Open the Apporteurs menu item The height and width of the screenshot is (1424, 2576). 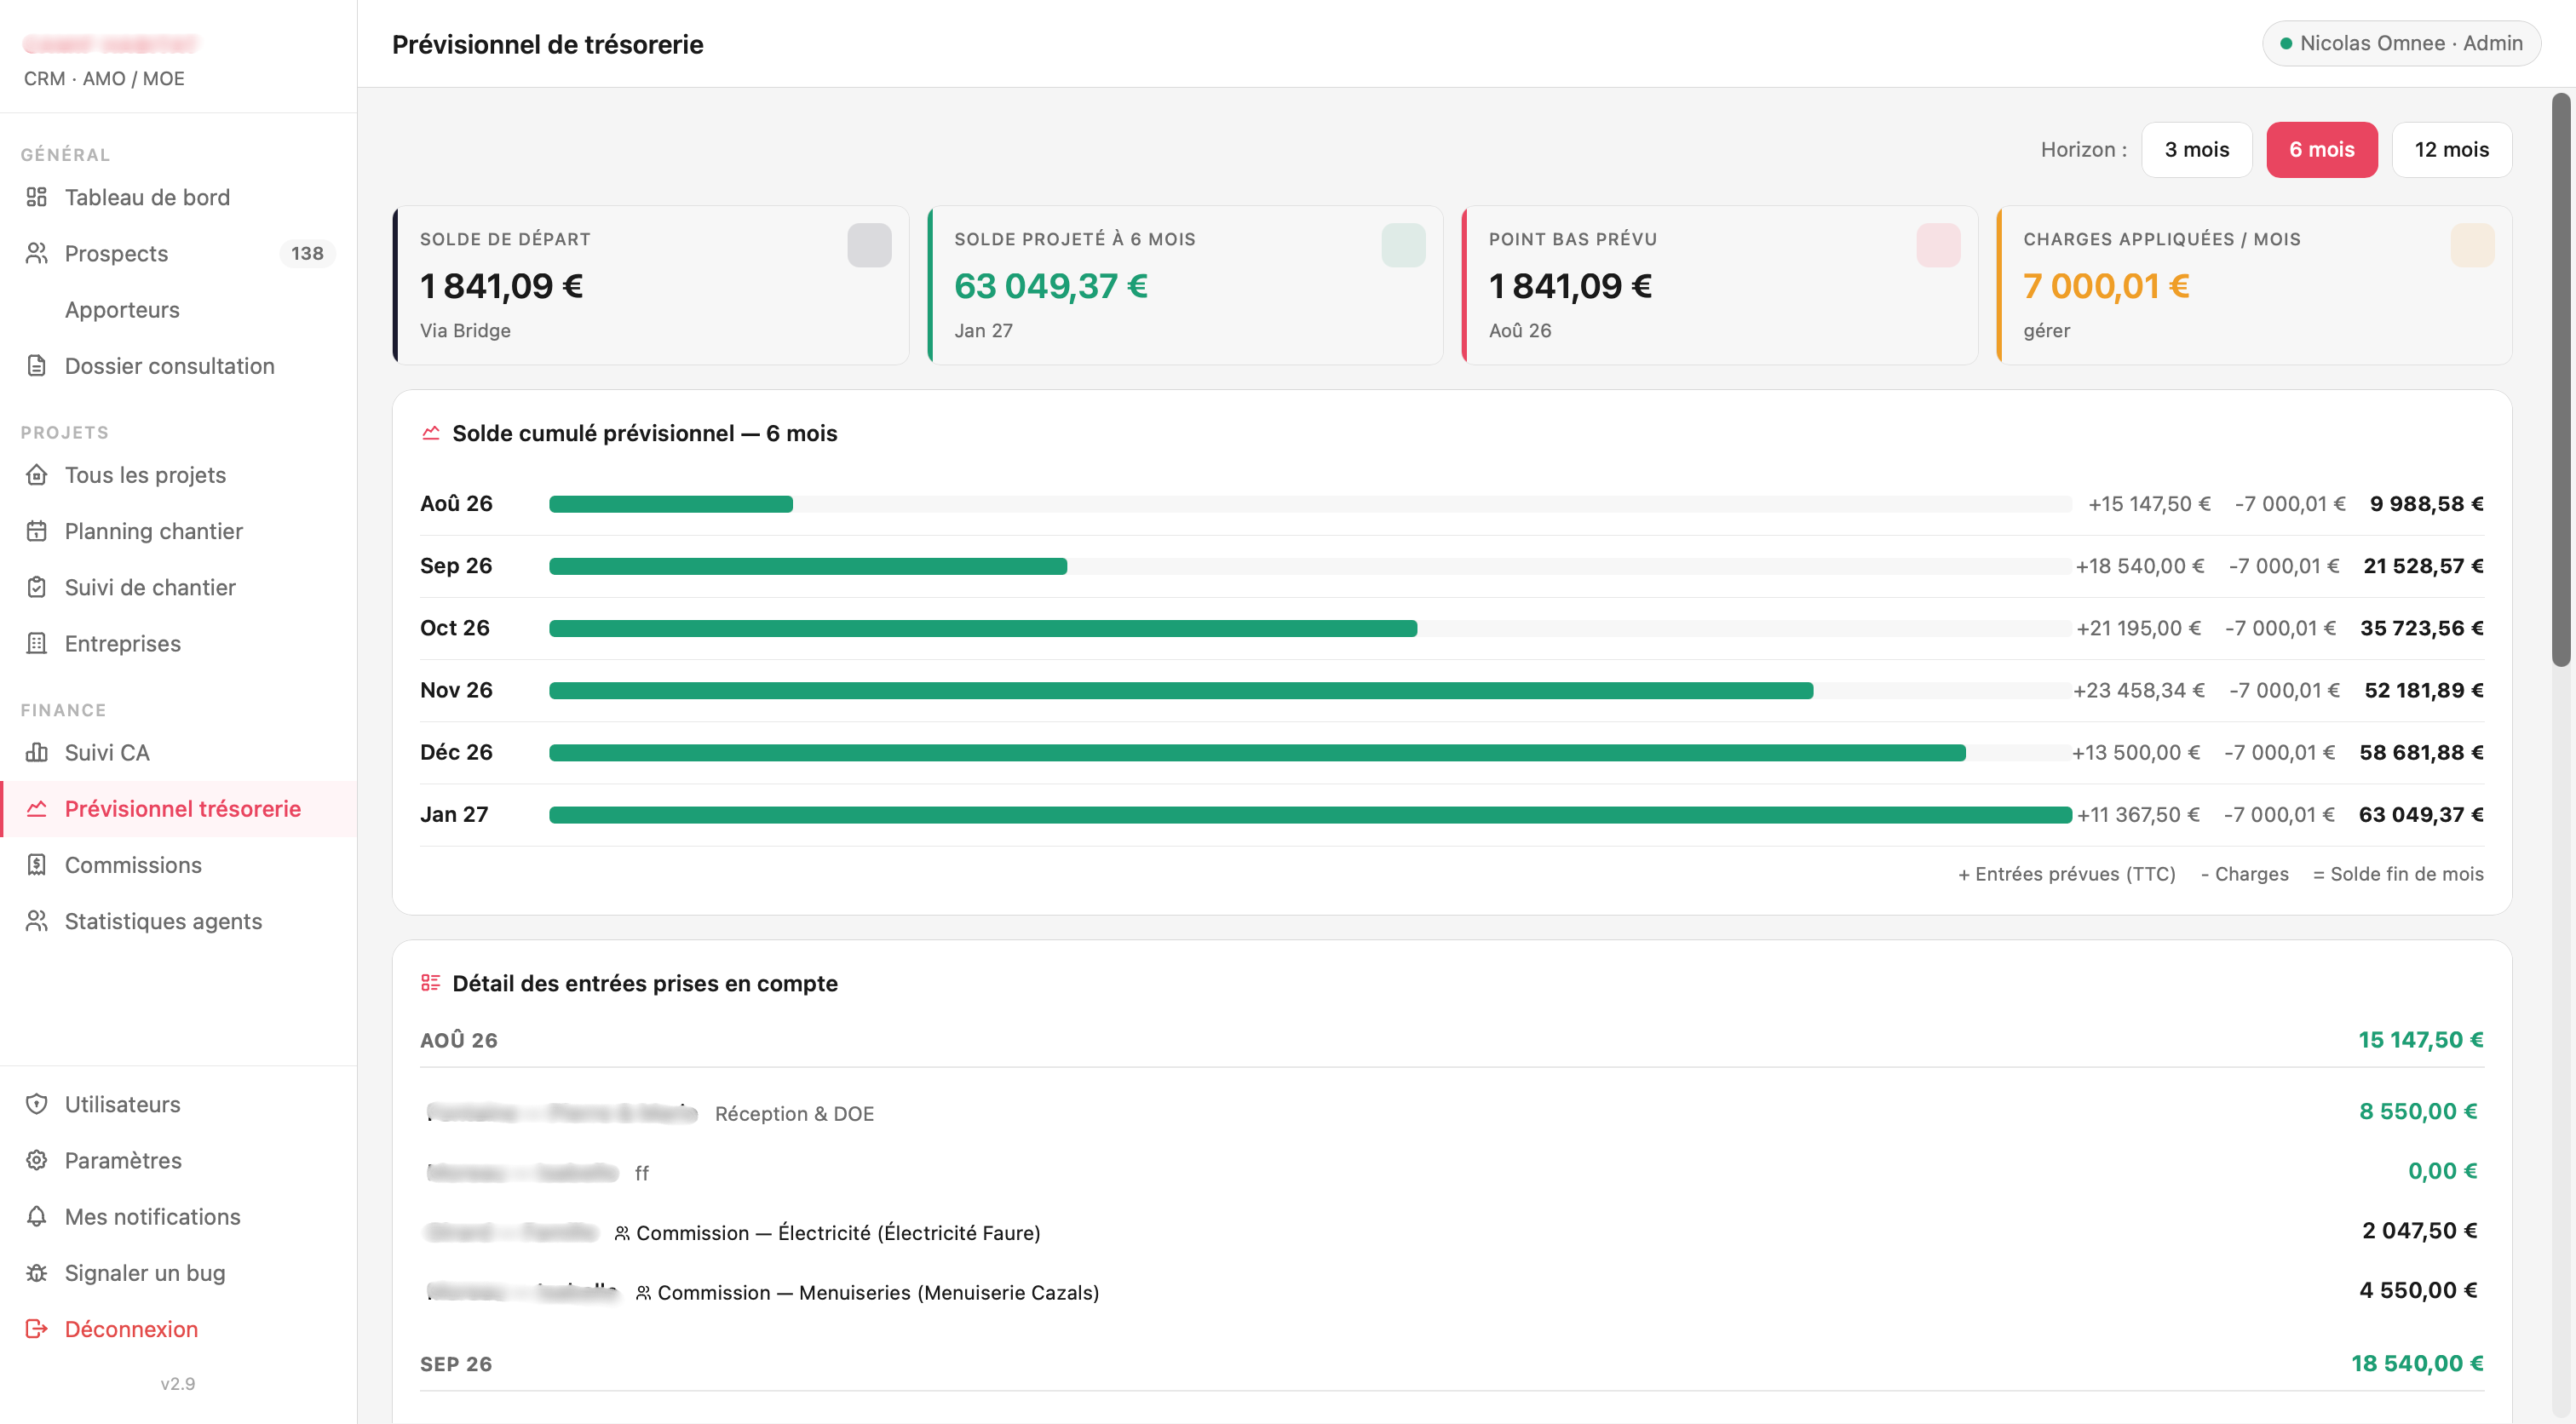click(178, 310)
